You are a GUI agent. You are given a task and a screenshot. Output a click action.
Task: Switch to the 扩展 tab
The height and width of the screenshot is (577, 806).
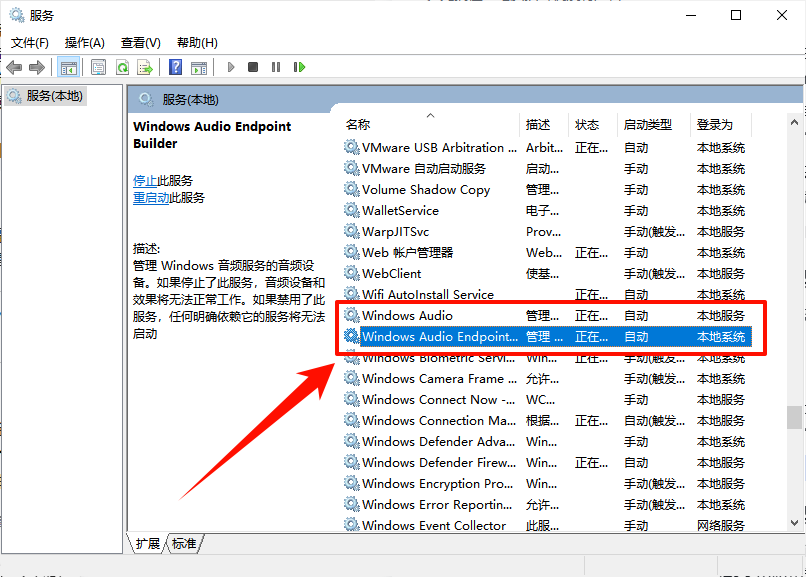[x=147, y=543]
